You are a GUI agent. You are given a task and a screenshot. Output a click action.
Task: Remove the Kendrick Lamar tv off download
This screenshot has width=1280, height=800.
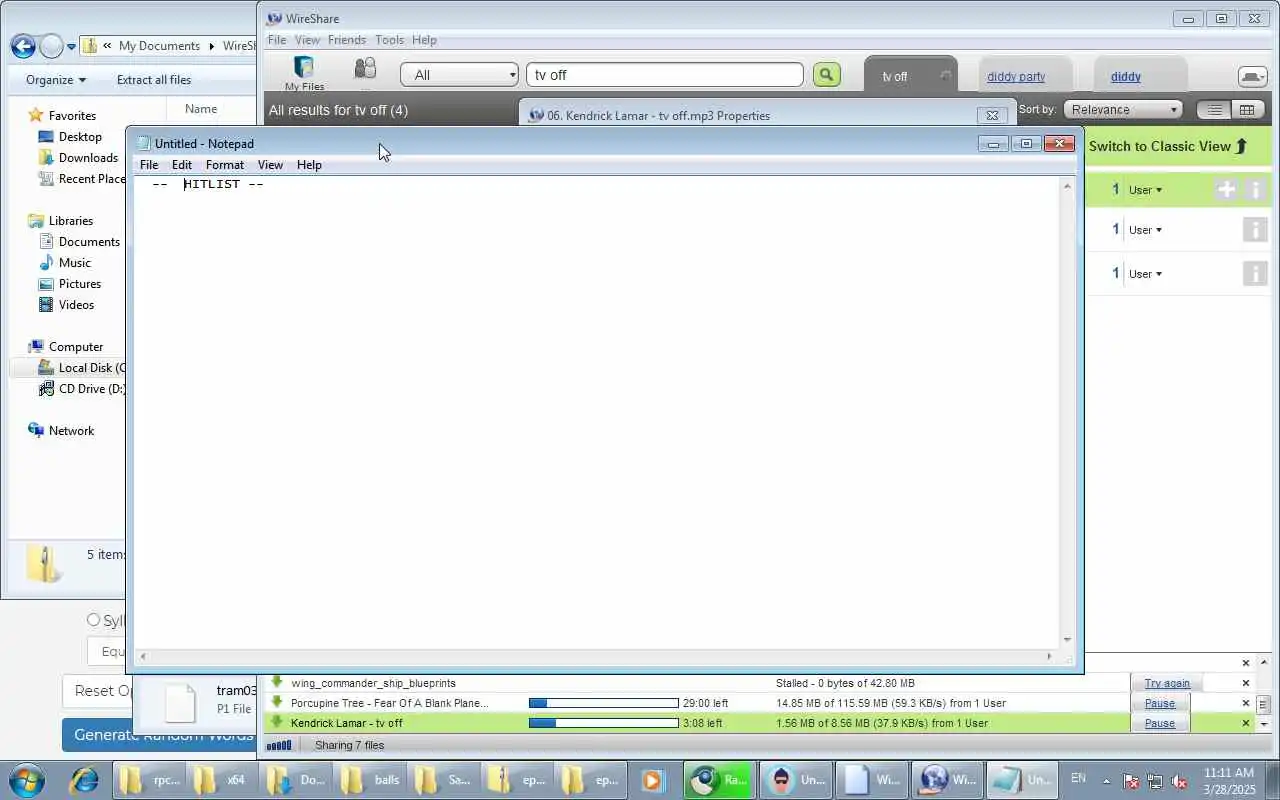click(1246, 723)
